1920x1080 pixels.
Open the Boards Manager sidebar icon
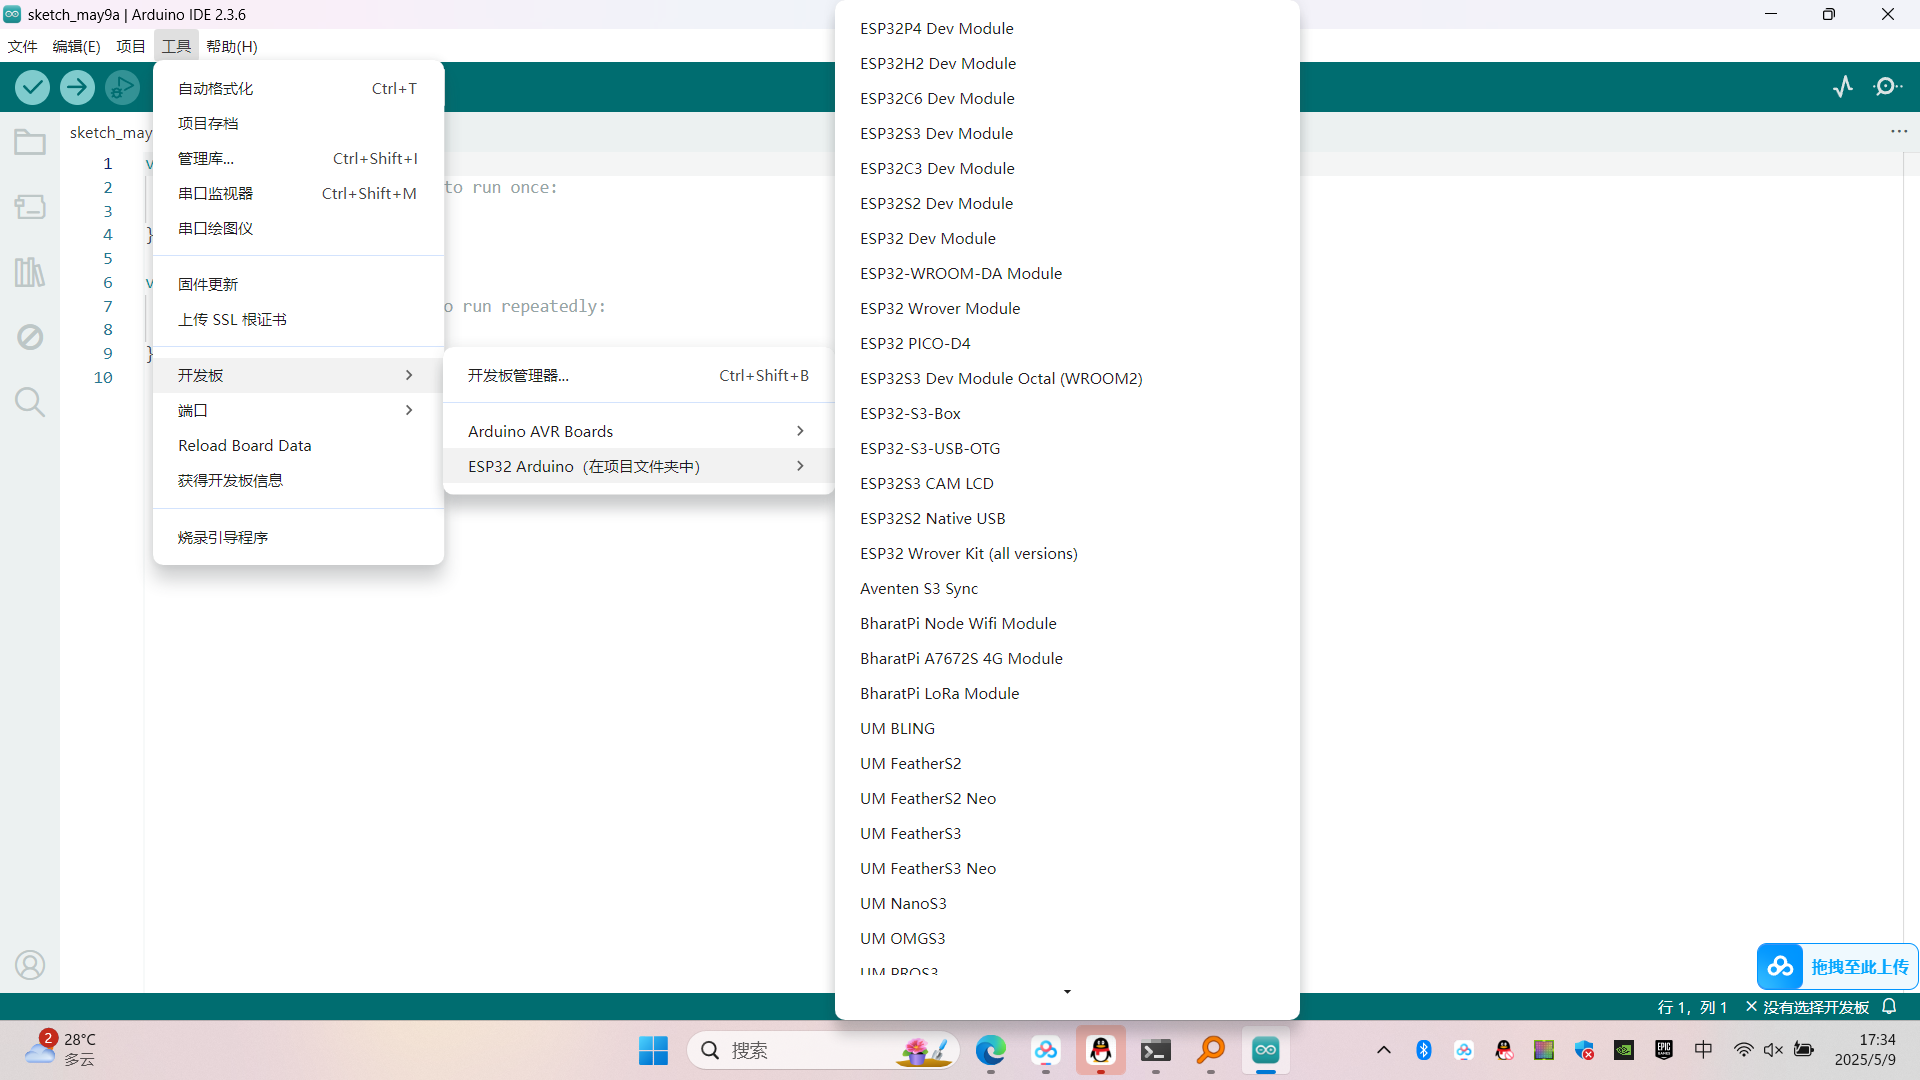click(30, 207)
